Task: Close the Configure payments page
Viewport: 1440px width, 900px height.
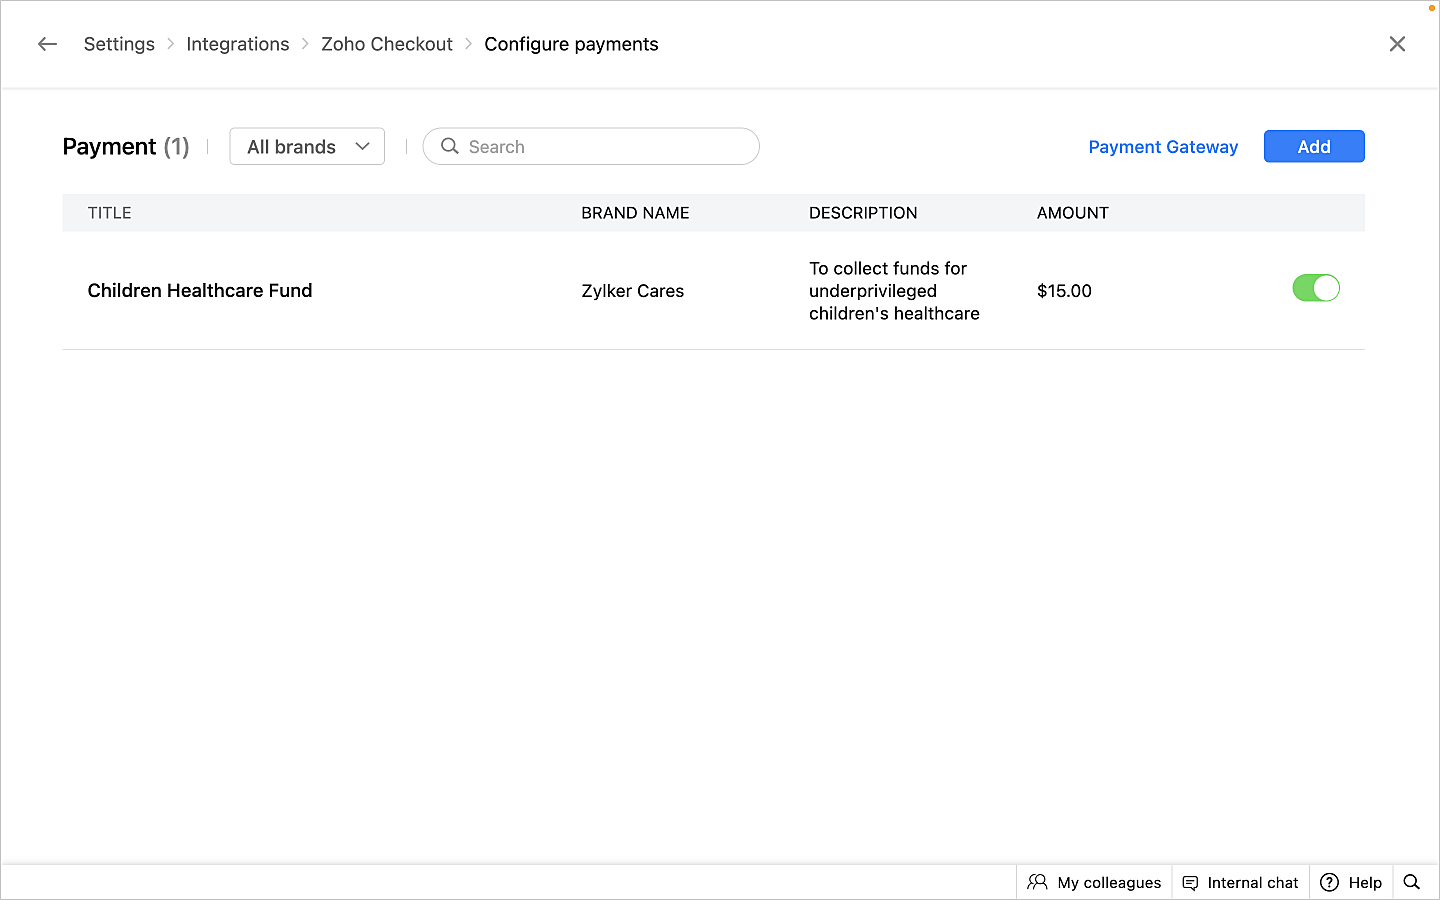Action: tap(1397, 44)
